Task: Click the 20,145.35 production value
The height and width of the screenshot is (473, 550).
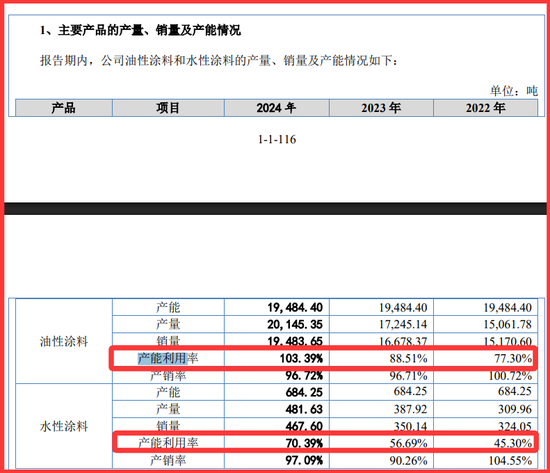Action: (295, 324)
